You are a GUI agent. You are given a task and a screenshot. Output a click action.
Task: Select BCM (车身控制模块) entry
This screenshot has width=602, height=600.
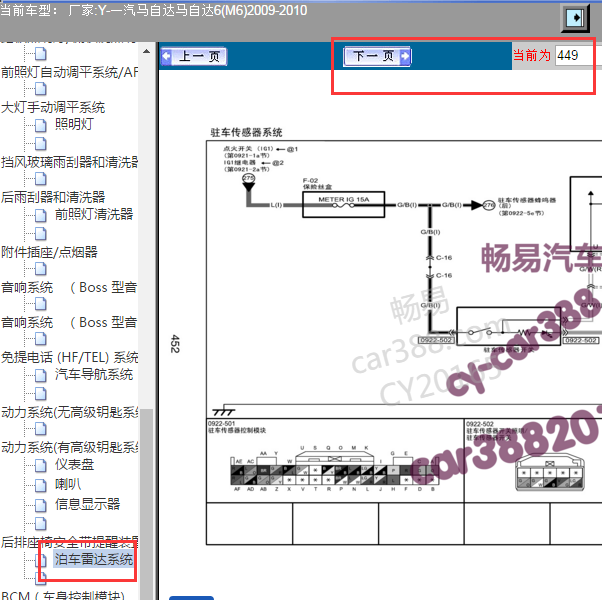tap(63, 595)
